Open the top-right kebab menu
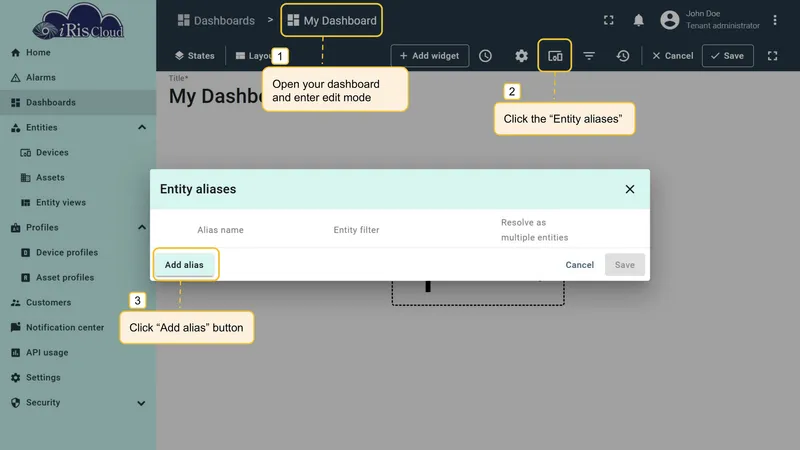This screenshot has height=450, width=800. 775,20
